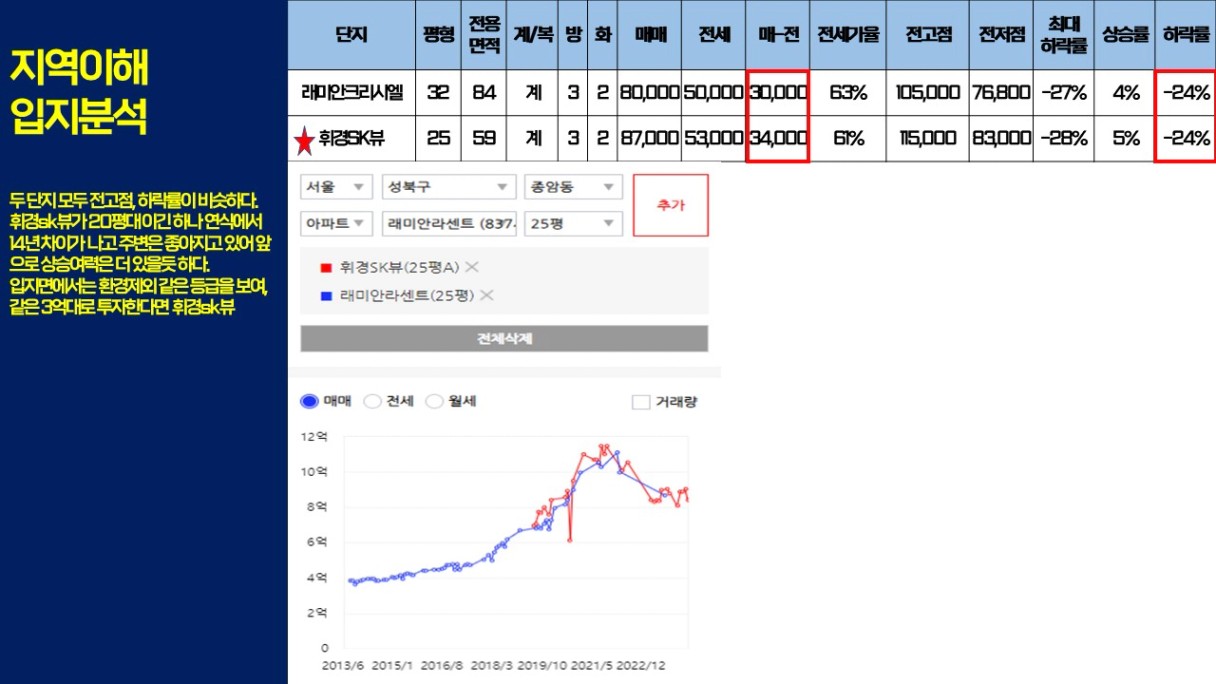
Task: Open the 종암동 neighborhood dropdown
Action: [572, 187]
